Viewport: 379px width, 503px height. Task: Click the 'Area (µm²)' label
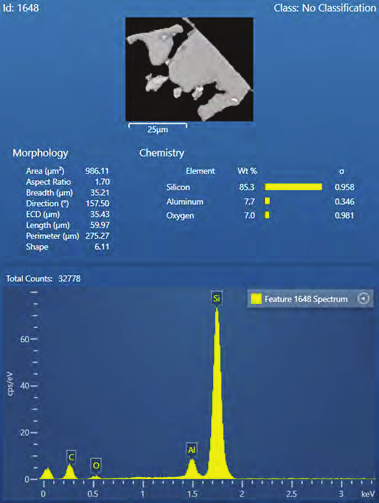click(45, 171)
